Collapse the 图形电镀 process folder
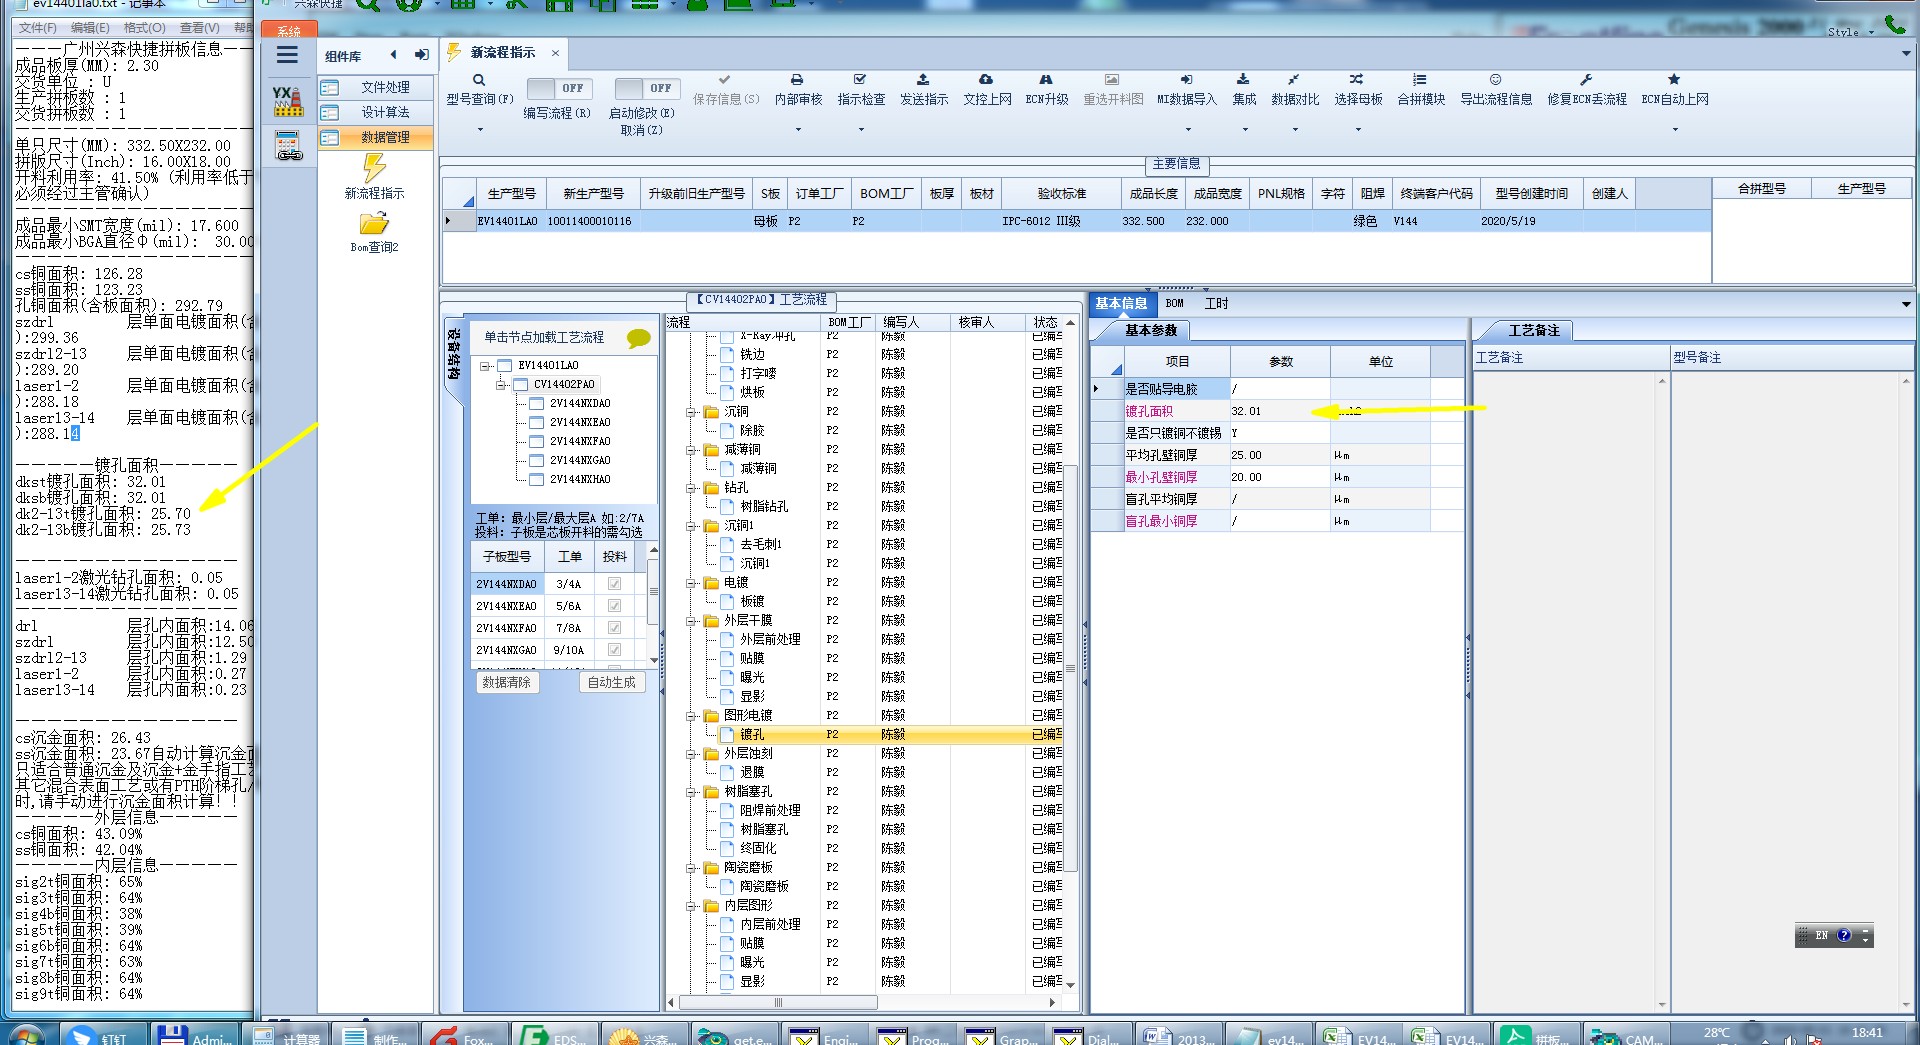Screen dimensions: 1920x1045 (691, 716)
